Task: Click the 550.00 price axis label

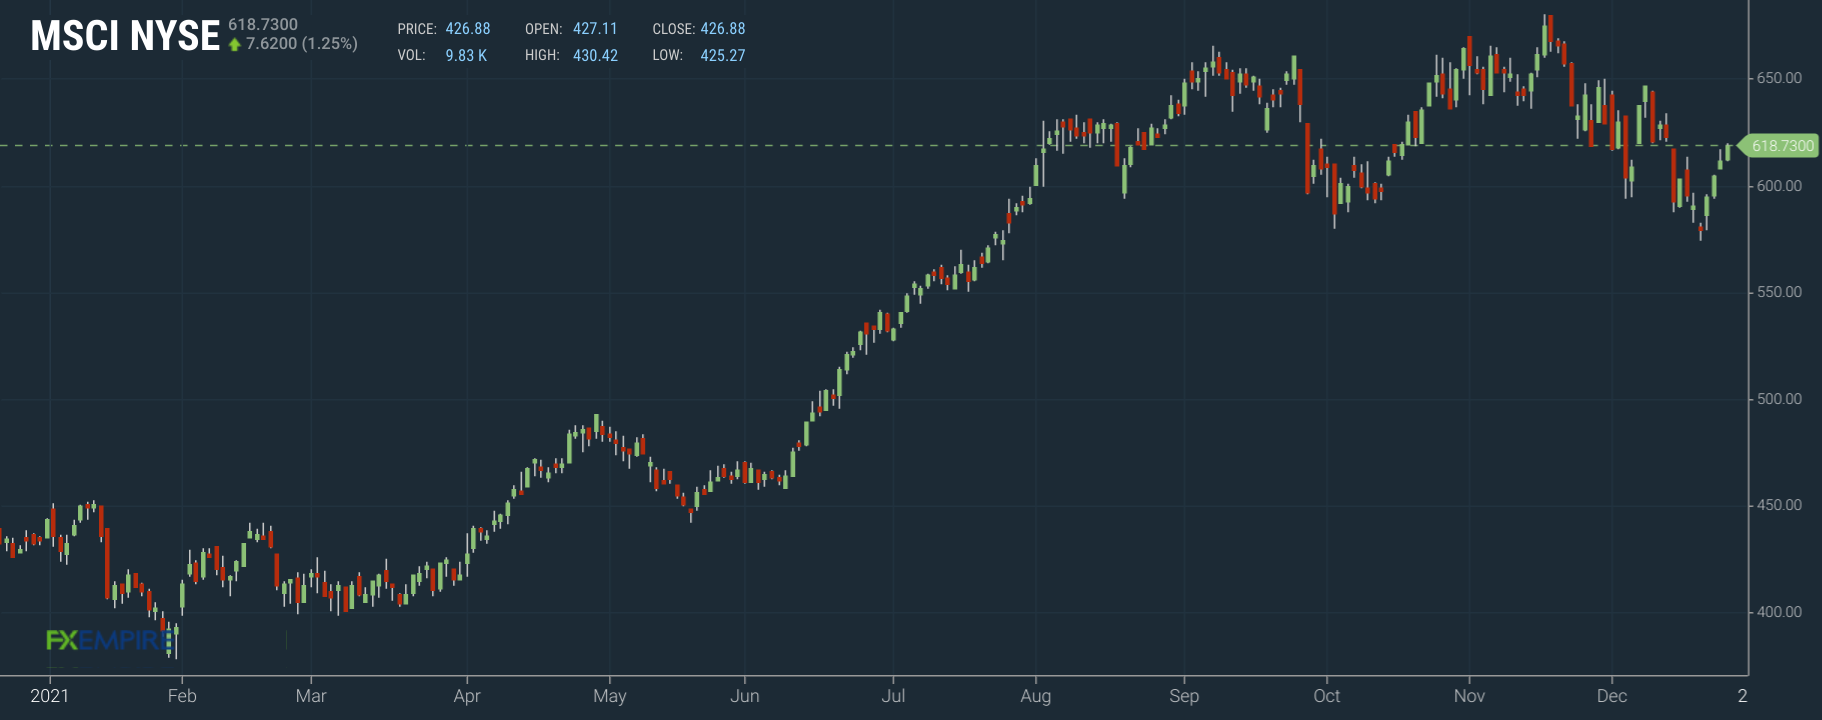Action: [x=1779, y=292]
